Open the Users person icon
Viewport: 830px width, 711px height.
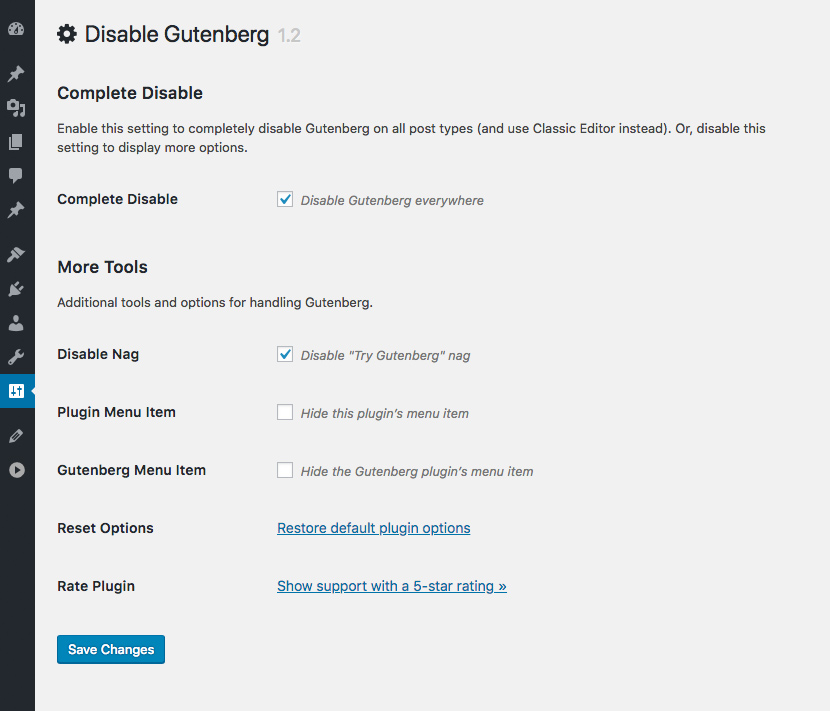(16, 323)
